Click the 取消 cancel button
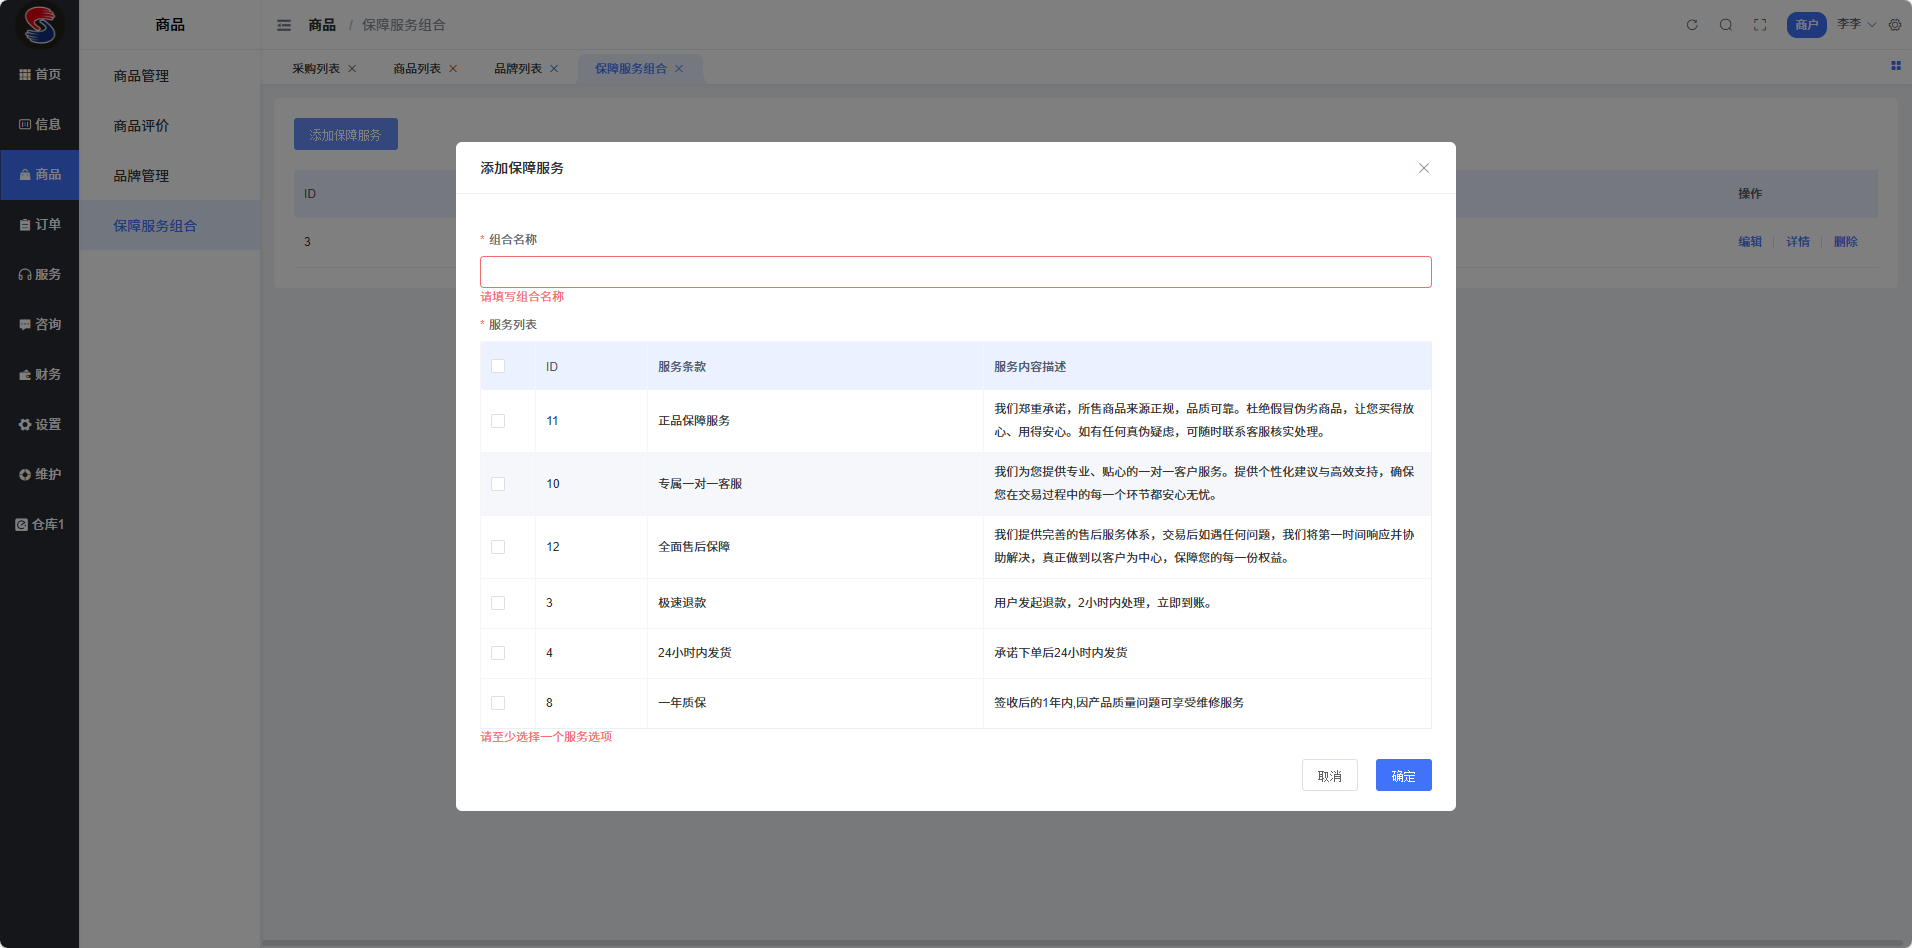The image size is (1912, 948). click(1329, 776)
